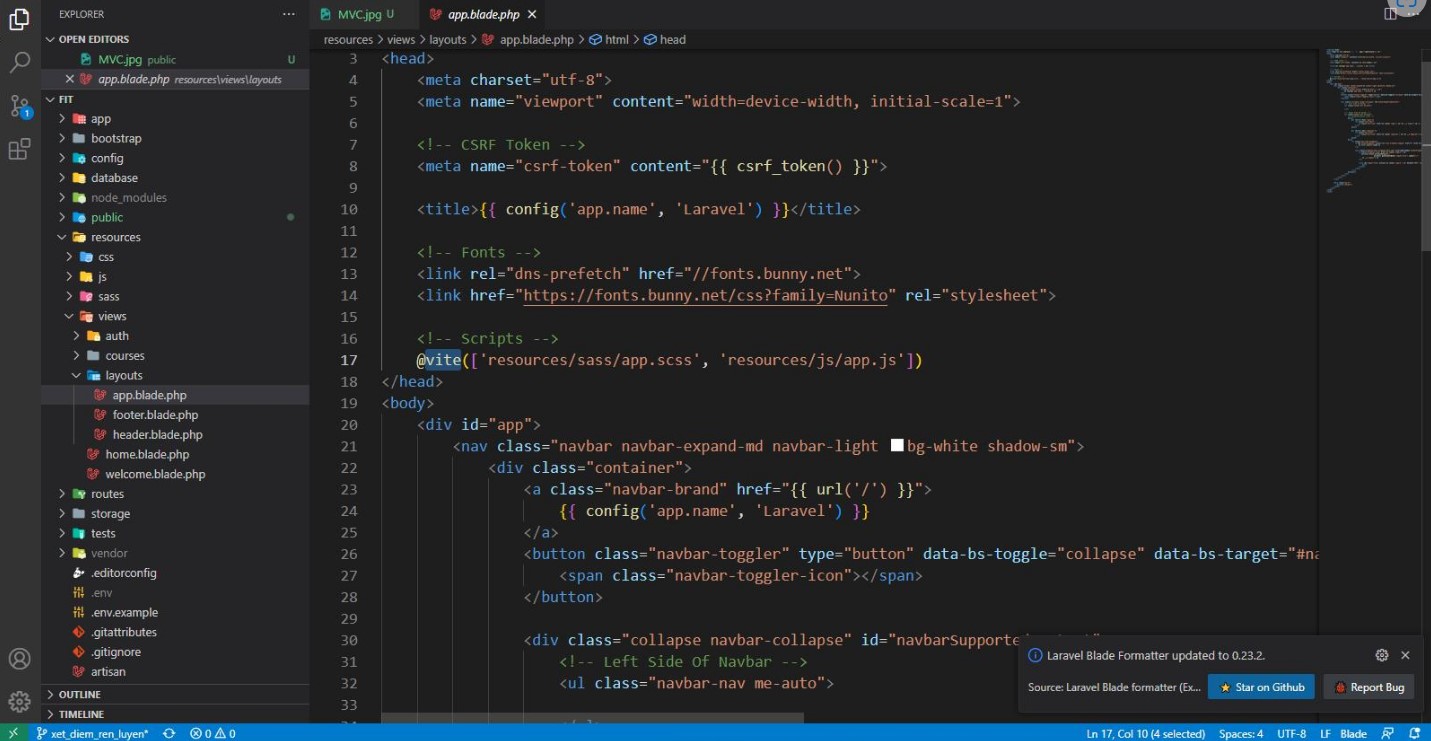Switch to the MVC.jpg tab

358,14
